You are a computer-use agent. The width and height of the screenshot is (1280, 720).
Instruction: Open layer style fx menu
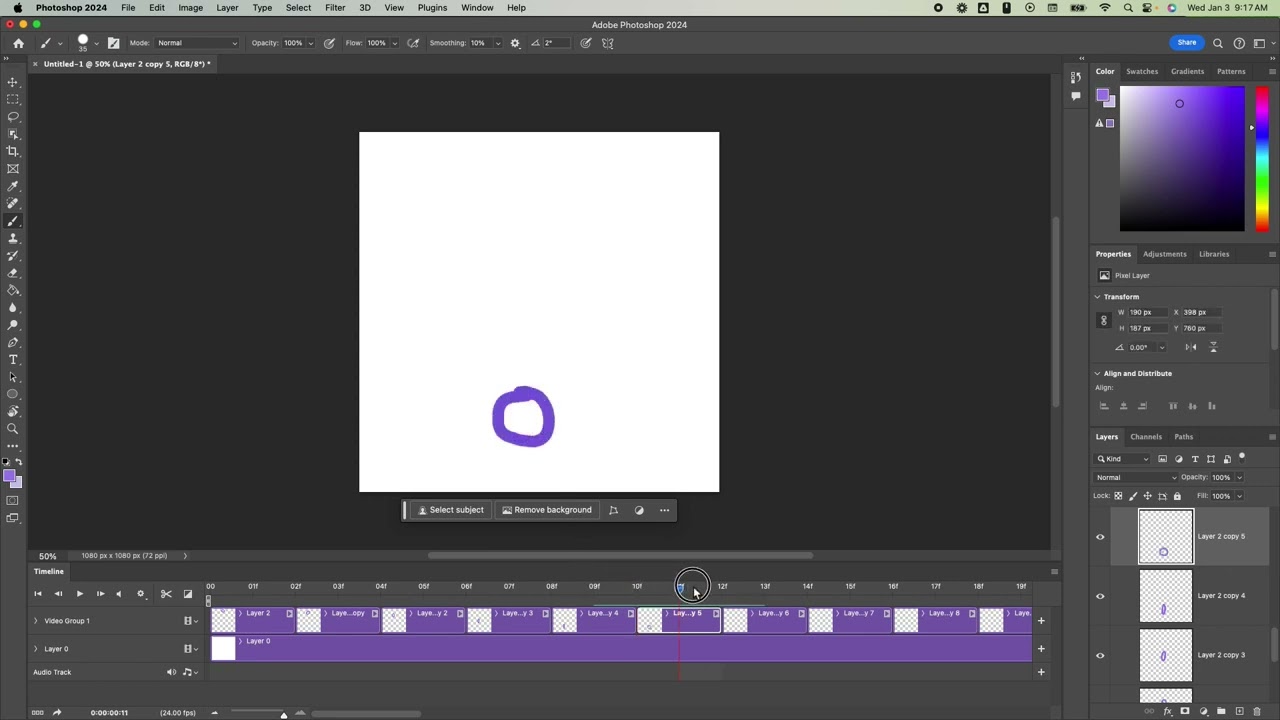[x=1167, y=711]
